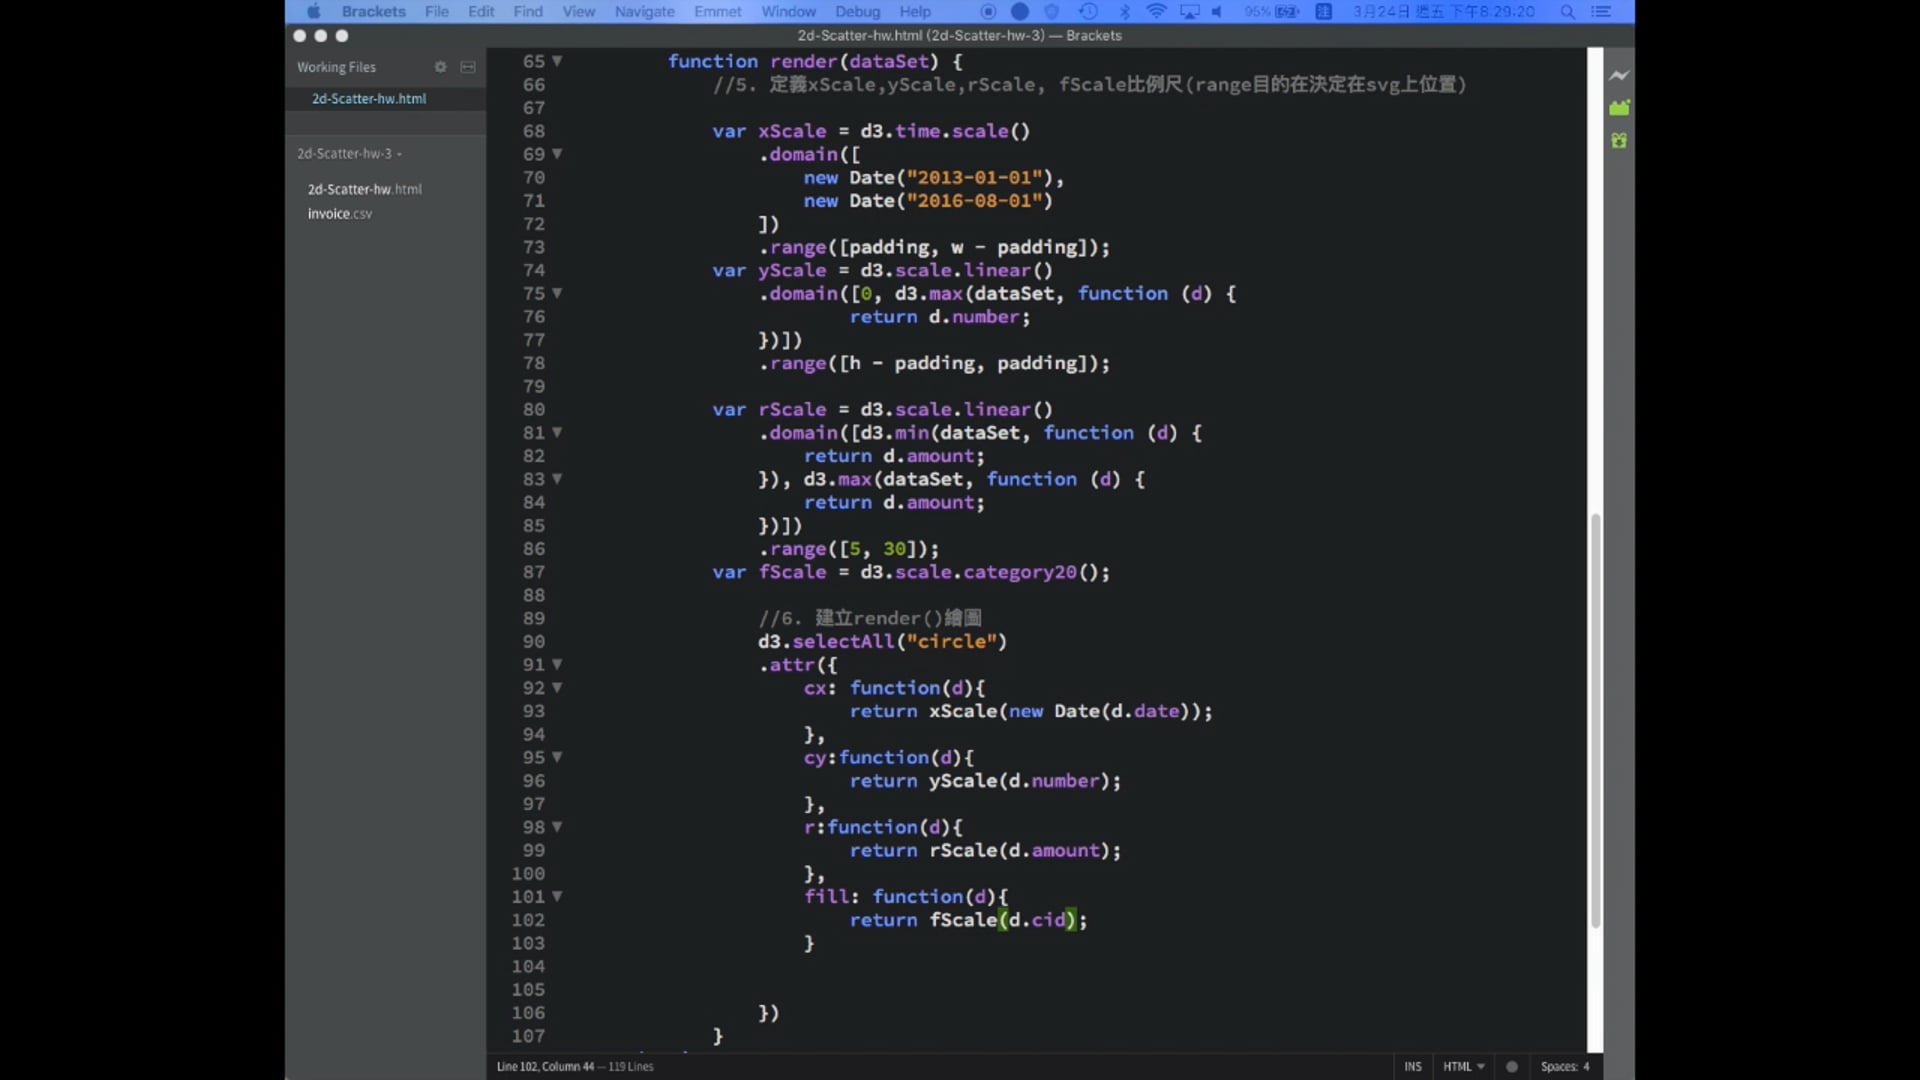The height and width of the screenshot is (1080, 1920).
Task: Collapse fold triangle at line 81
Action: click(x=557, y=432)
